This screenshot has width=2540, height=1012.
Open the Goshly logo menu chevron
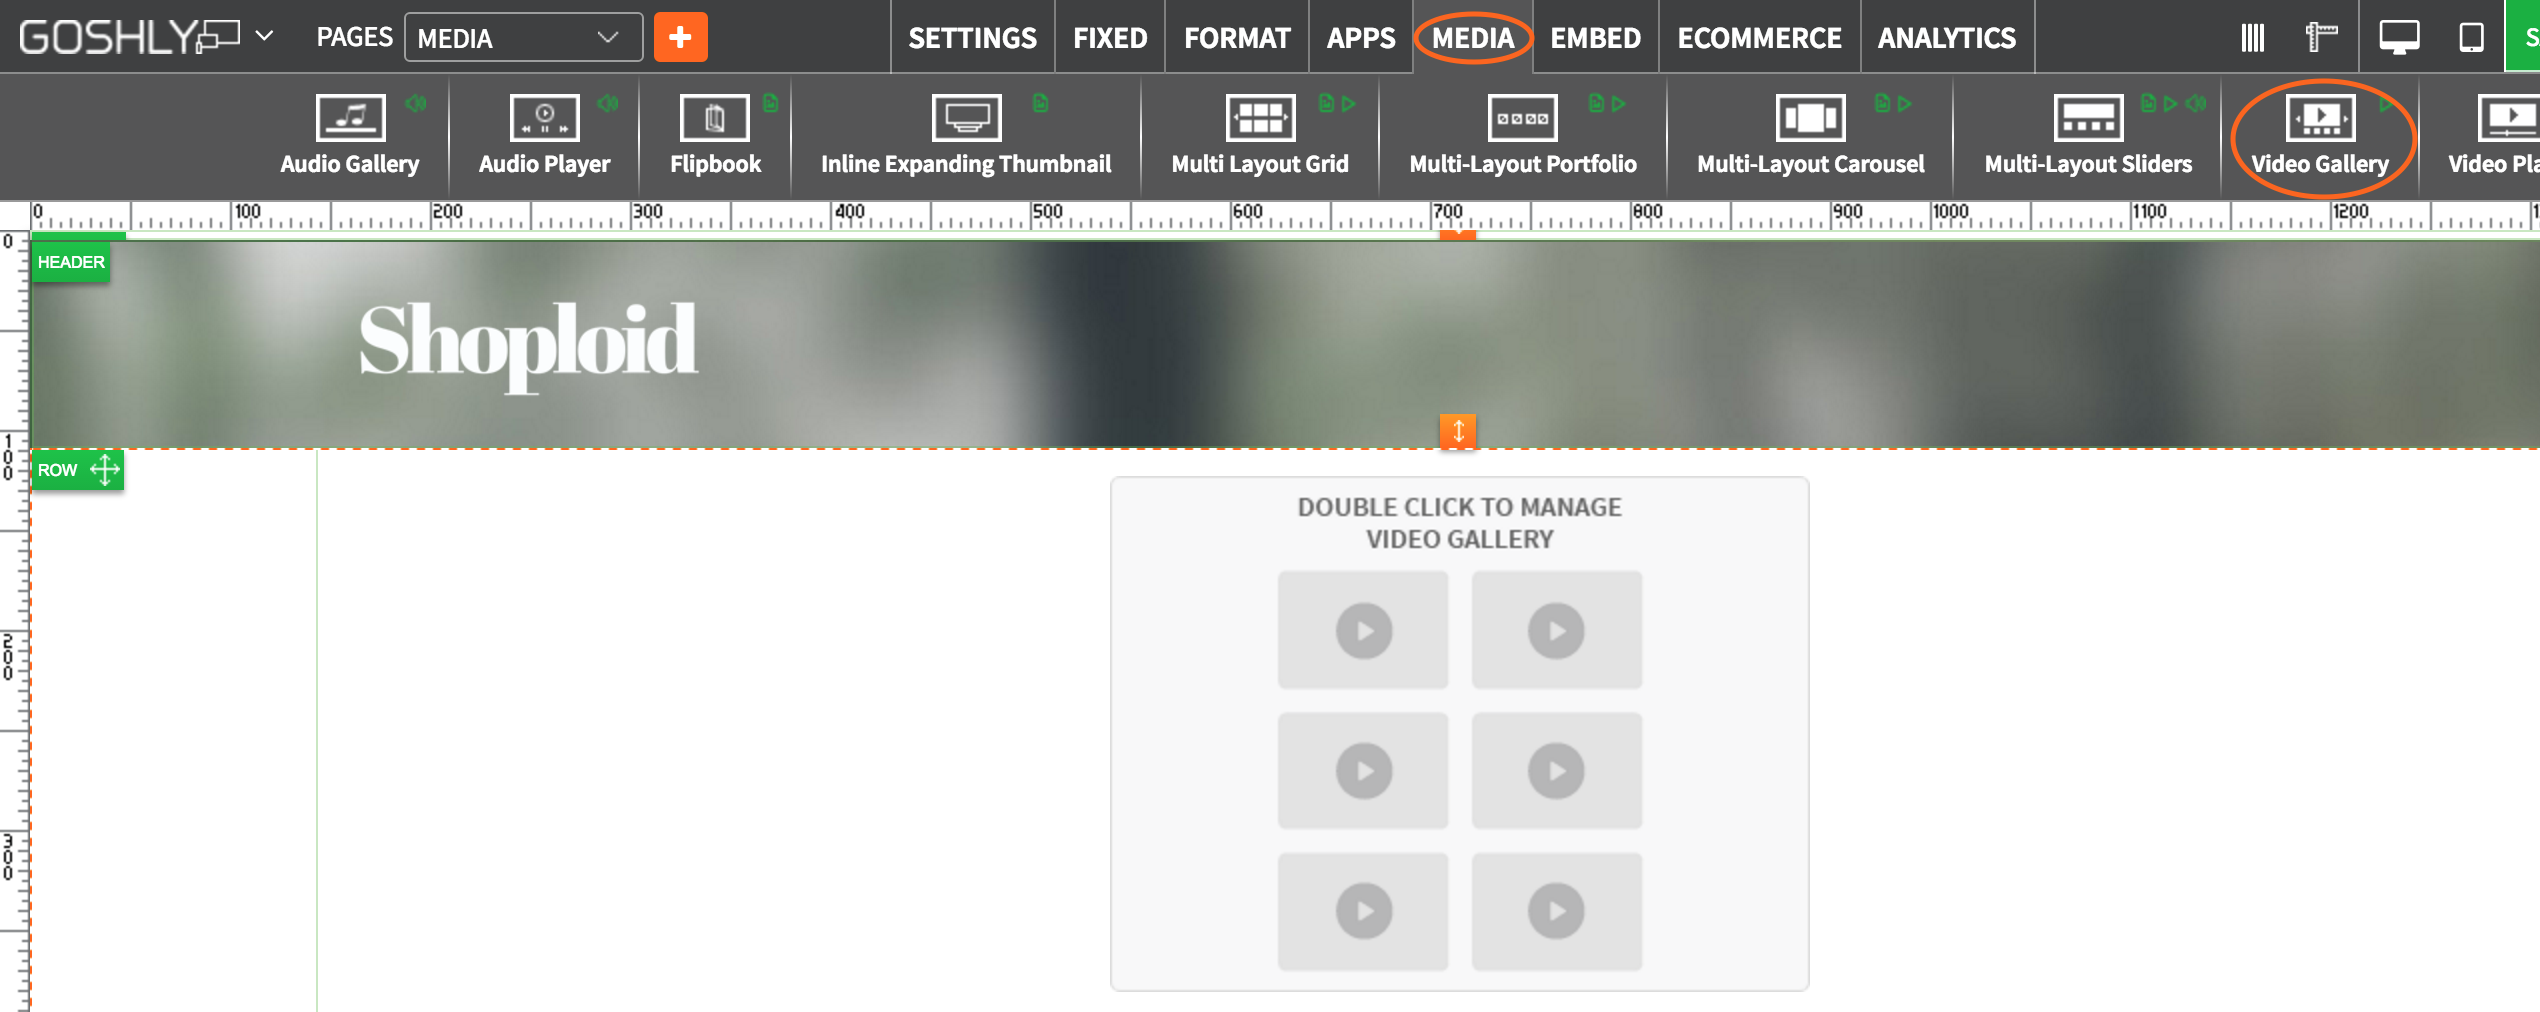tap(264, 36)
